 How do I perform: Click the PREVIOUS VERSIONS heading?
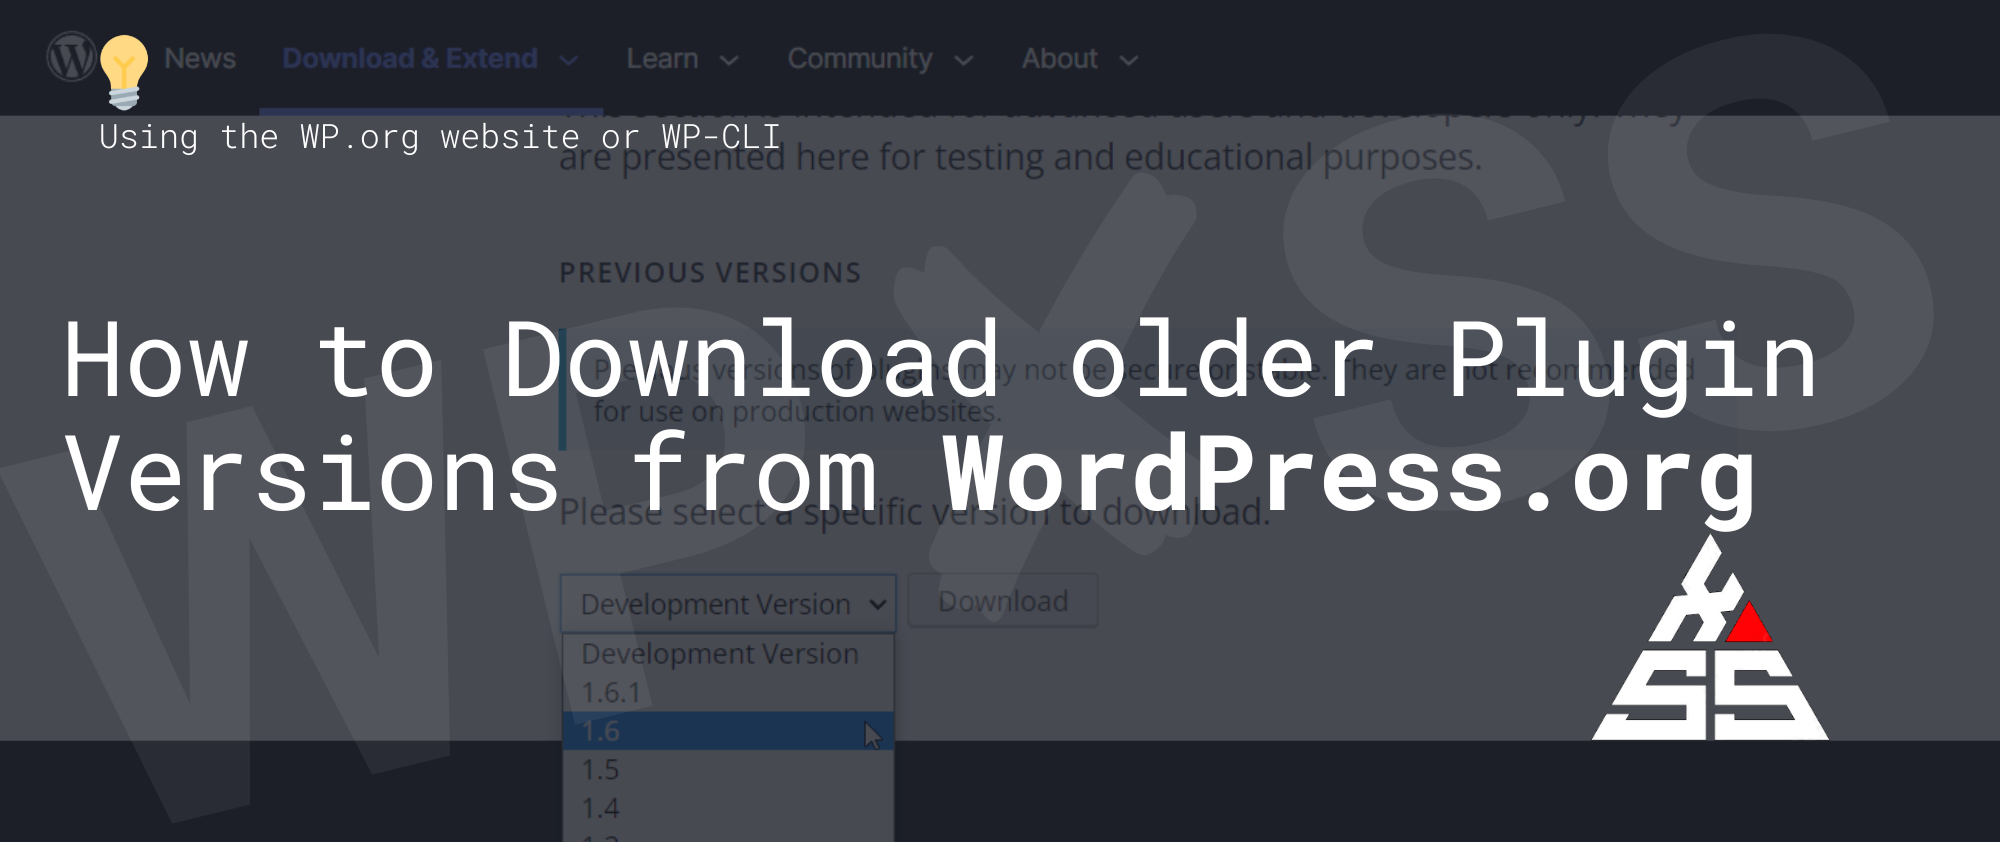[x=710, y=273]
